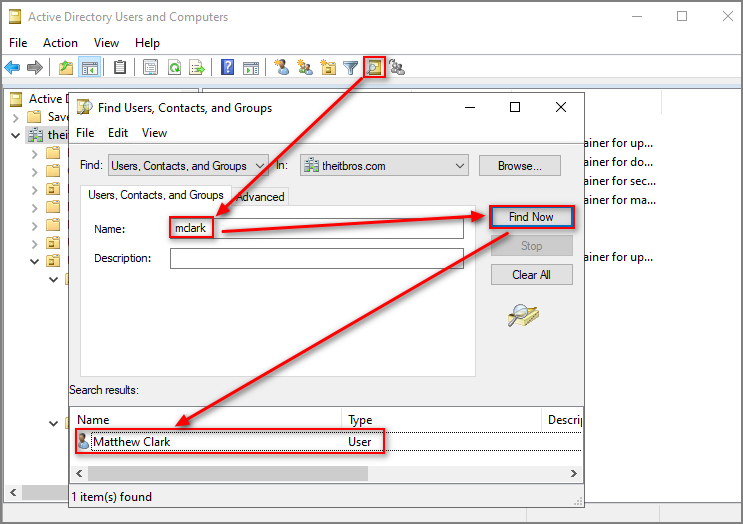This screenshot has width=743, height=524.
Task: Click the main window tree scrollbar left arrow
Action: (x=13, y=492)
